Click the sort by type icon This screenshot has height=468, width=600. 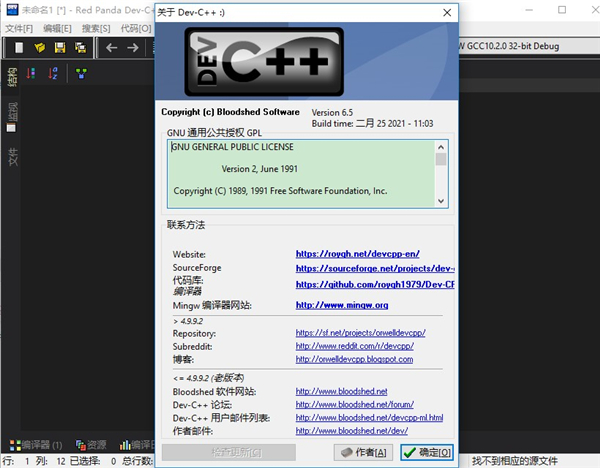31,73
